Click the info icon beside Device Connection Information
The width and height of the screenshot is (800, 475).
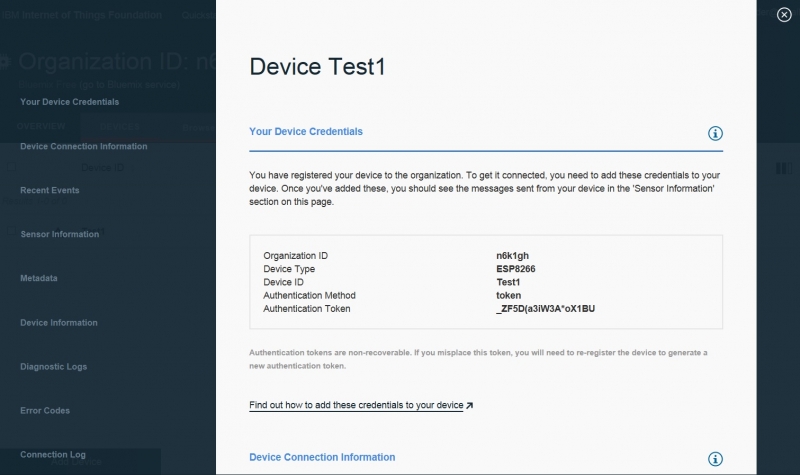pyautogui.click(x=715, y=459)
